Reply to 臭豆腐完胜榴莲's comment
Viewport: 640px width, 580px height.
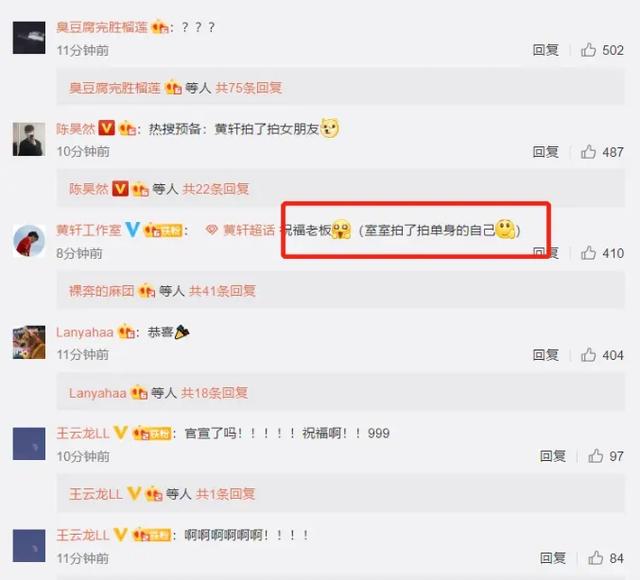pyautogui.click(x=545, y=50)
